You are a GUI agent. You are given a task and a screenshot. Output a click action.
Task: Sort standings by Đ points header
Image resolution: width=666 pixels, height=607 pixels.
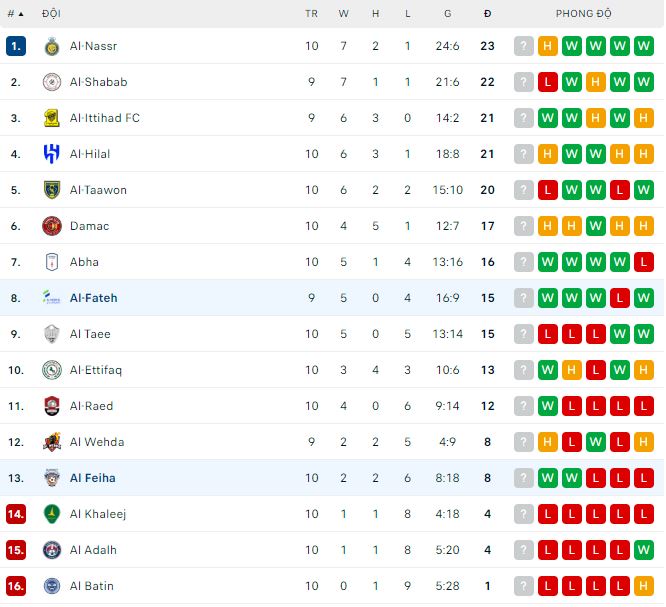pos(487,14)
